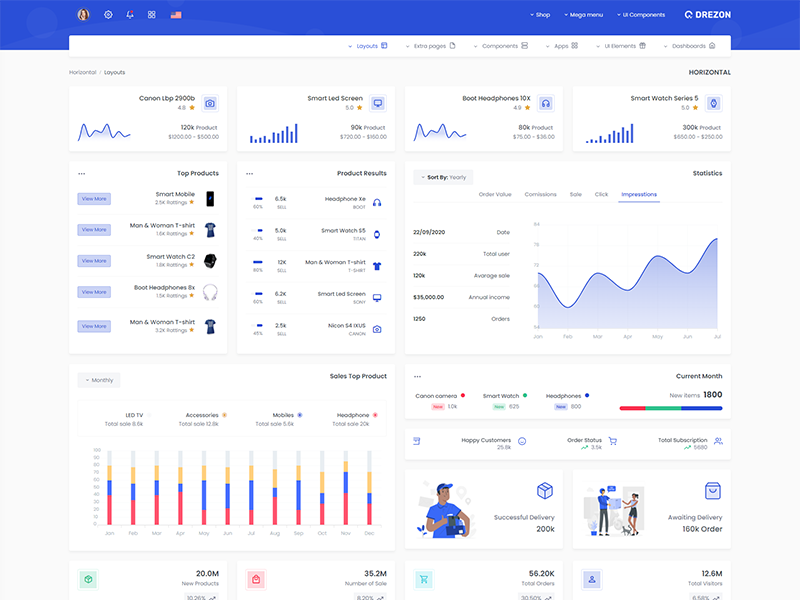Click the notification bell icon
Image resolution: width=800 pixels, height=600 pixels.
(x=130, y=15)
